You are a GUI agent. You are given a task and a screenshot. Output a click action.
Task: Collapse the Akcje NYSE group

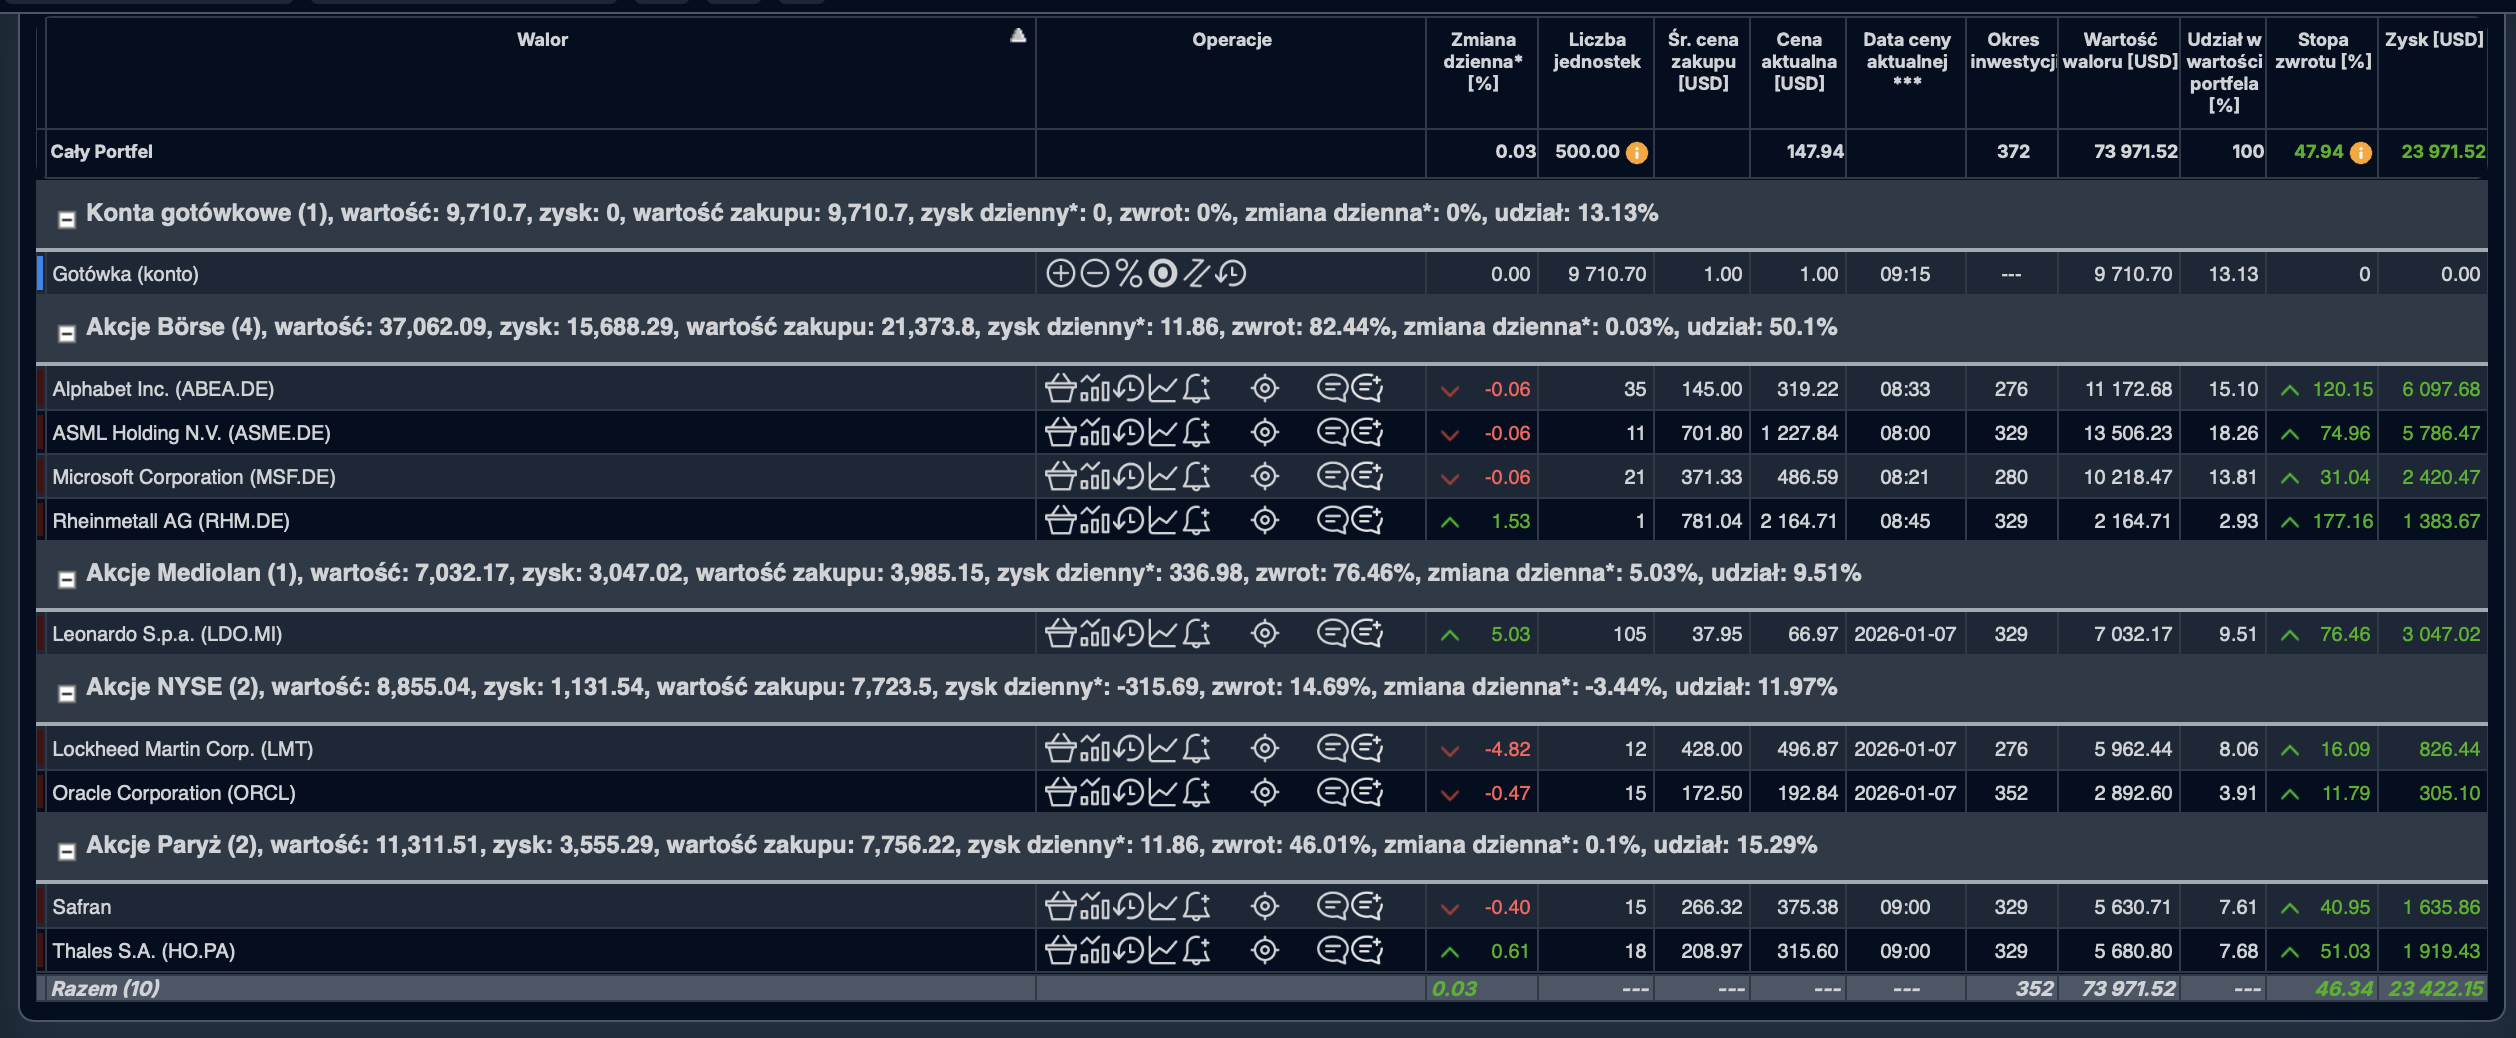pyautogui.click(x=67, y=694)
